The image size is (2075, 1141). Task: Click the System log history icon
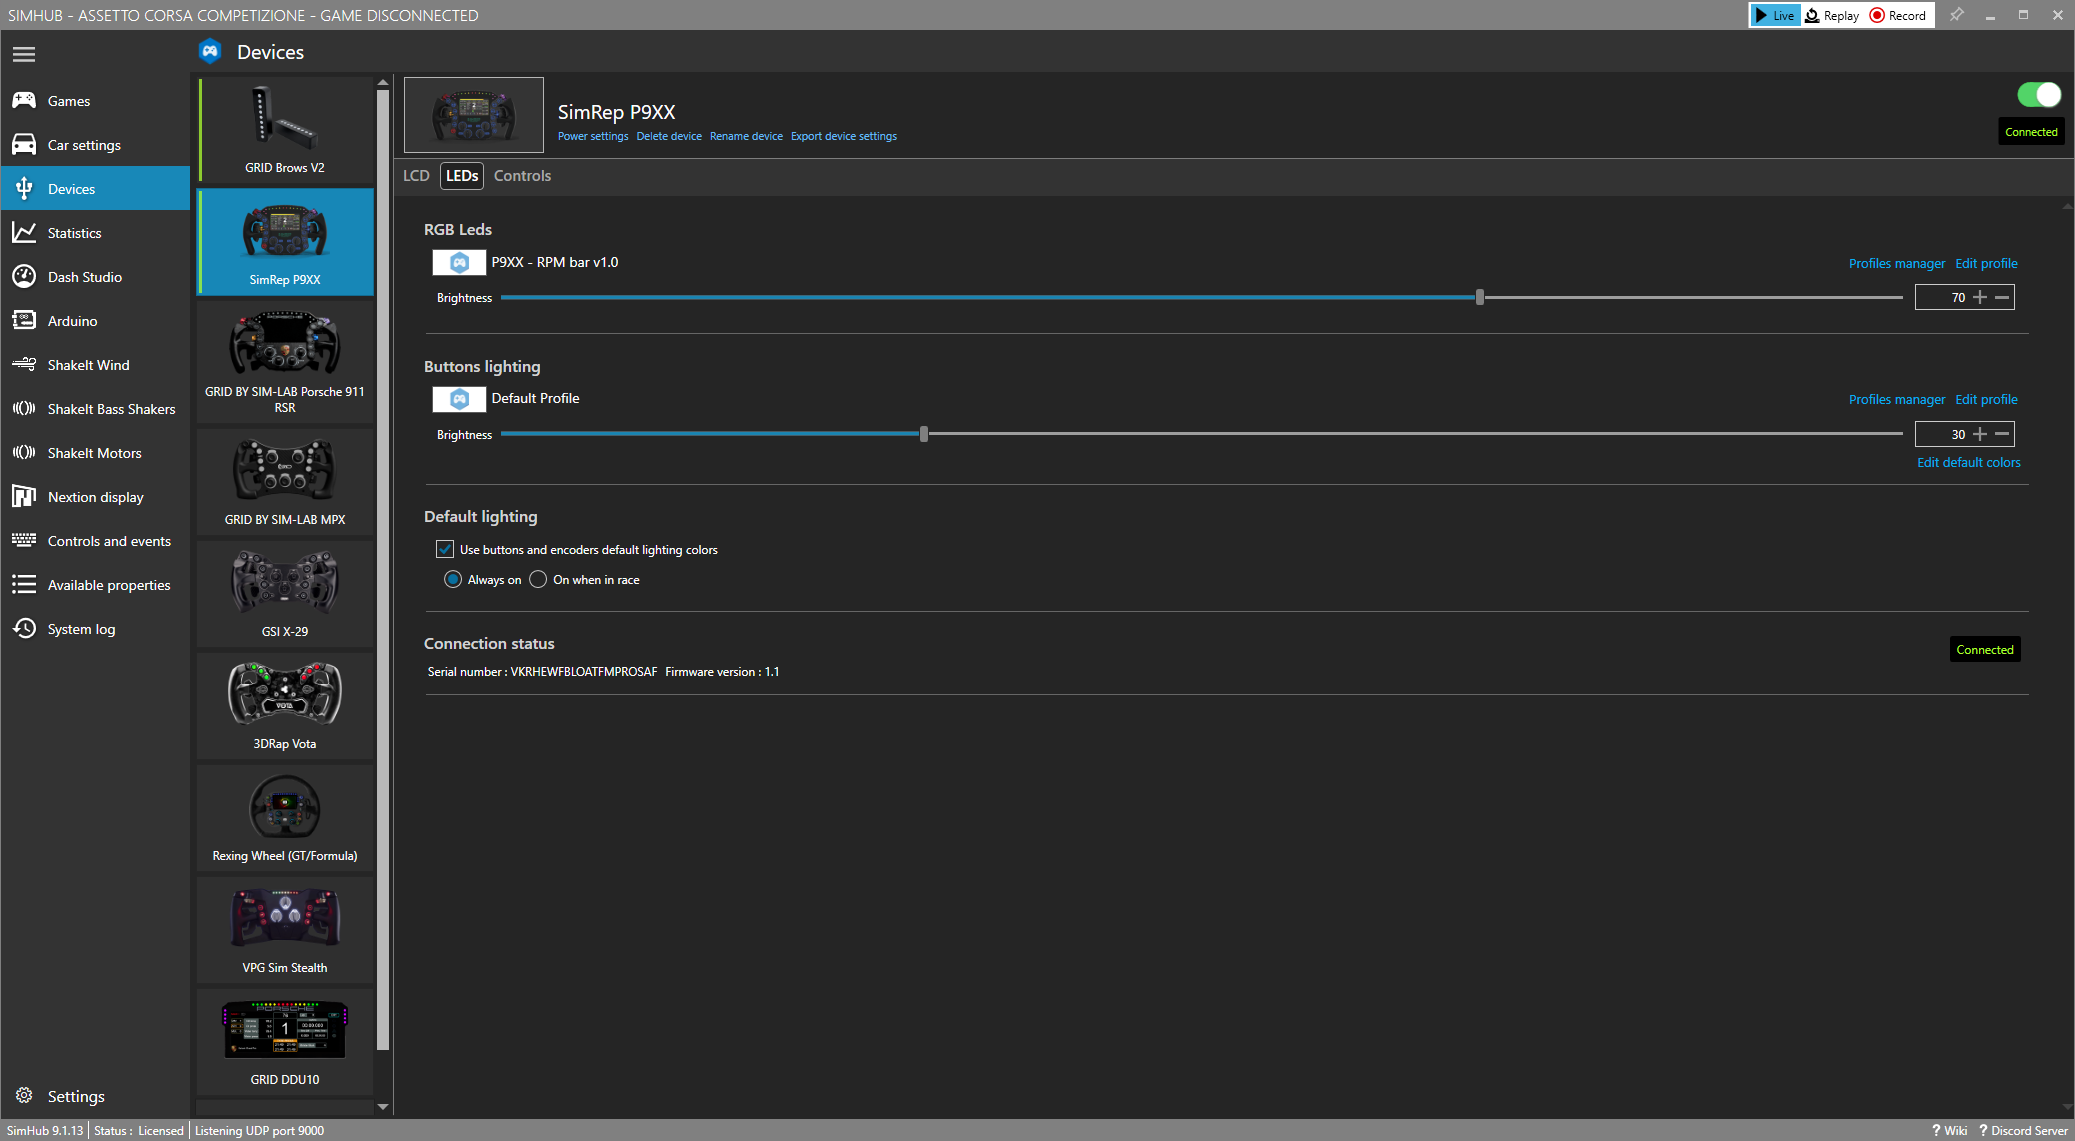(24, 628)
